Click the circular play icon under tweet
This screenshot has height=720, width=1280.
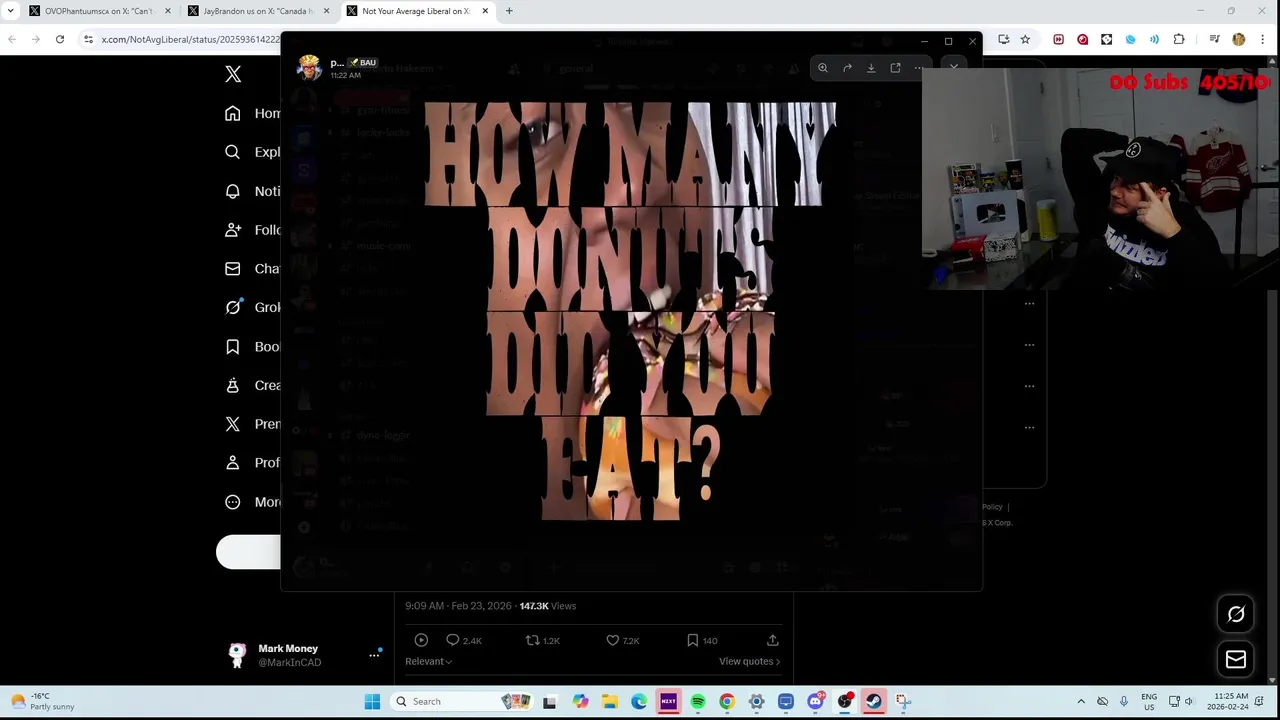coord(421,640)
